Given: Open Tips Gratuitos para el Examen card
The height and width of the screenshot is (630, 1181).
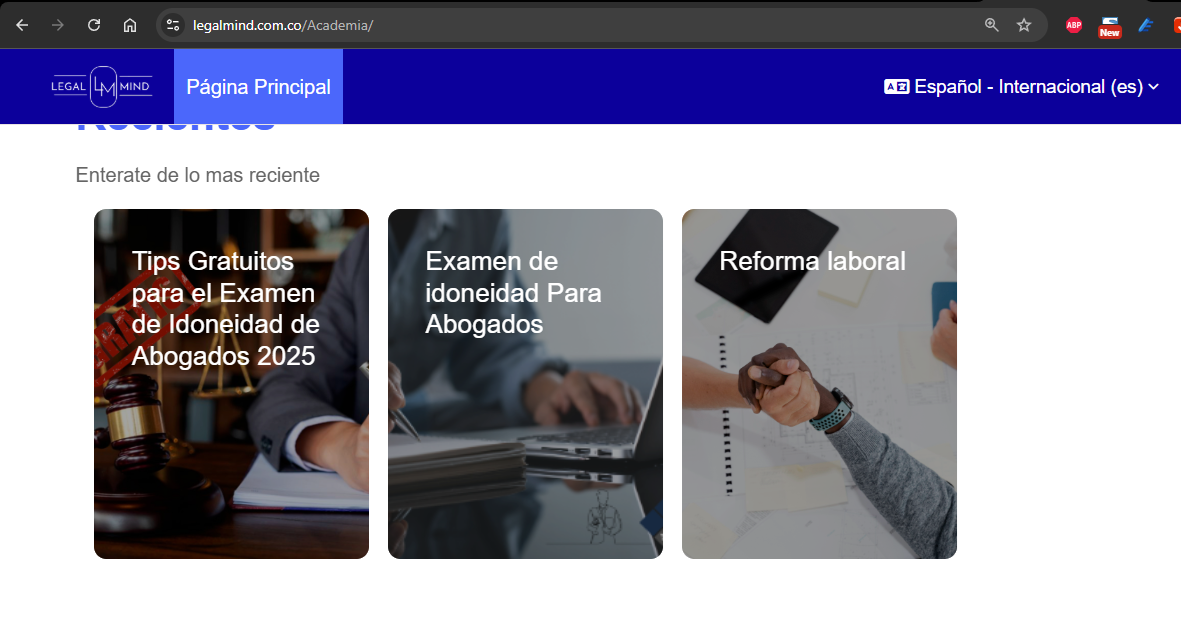Looking at the screenshot, I should coord(231,384).
